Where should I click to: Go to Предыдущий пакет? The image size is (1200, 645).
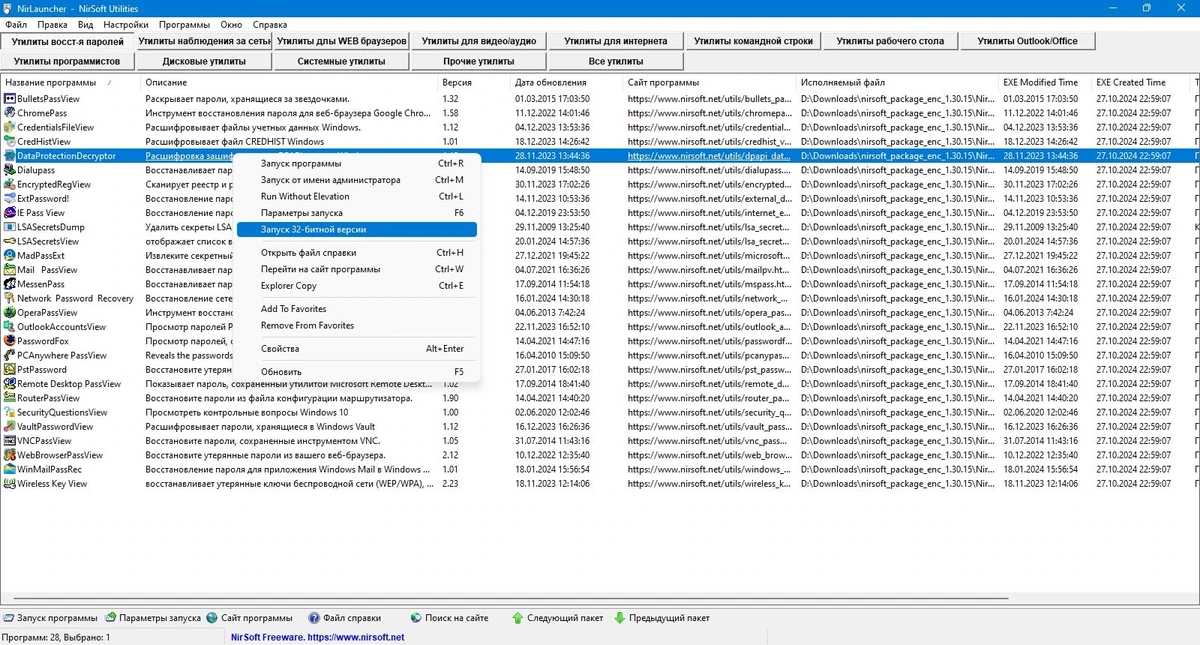tap(662, 618)
